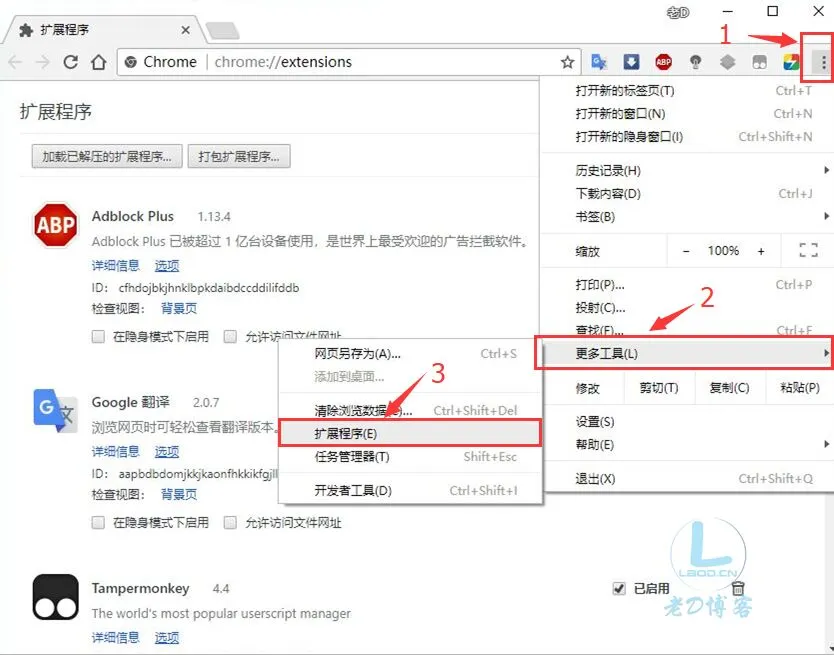Toggle Adblock Plus allow file URLs checkbox

coord(230,336)
